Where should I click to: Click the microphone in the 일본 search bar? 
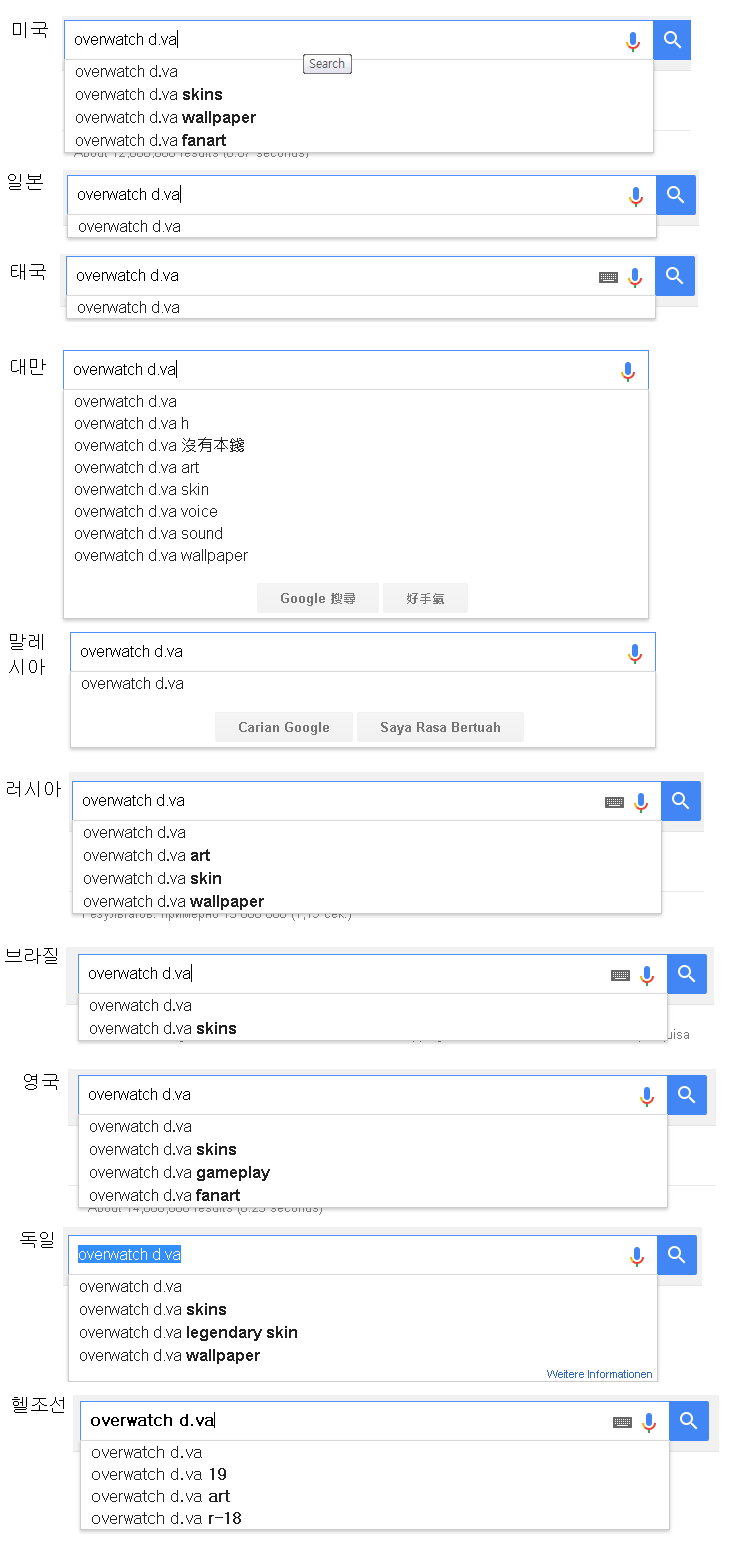[636, 196]
